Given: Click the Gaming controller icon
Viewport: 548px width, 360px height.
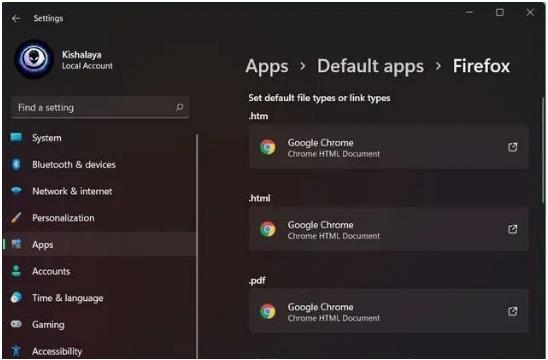Looking at the screenshot, I should pos(16,324).
